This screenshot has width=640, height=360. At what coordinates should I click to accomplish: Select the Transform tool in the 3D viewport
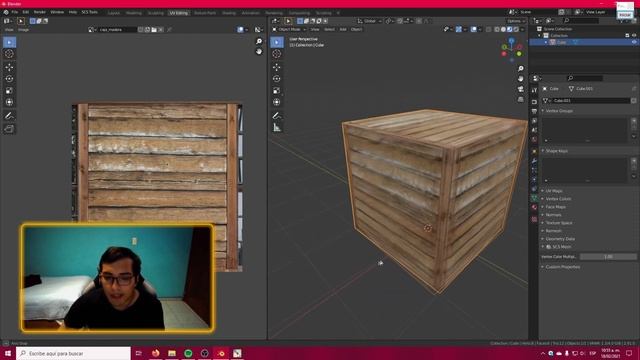pos(276,102)
